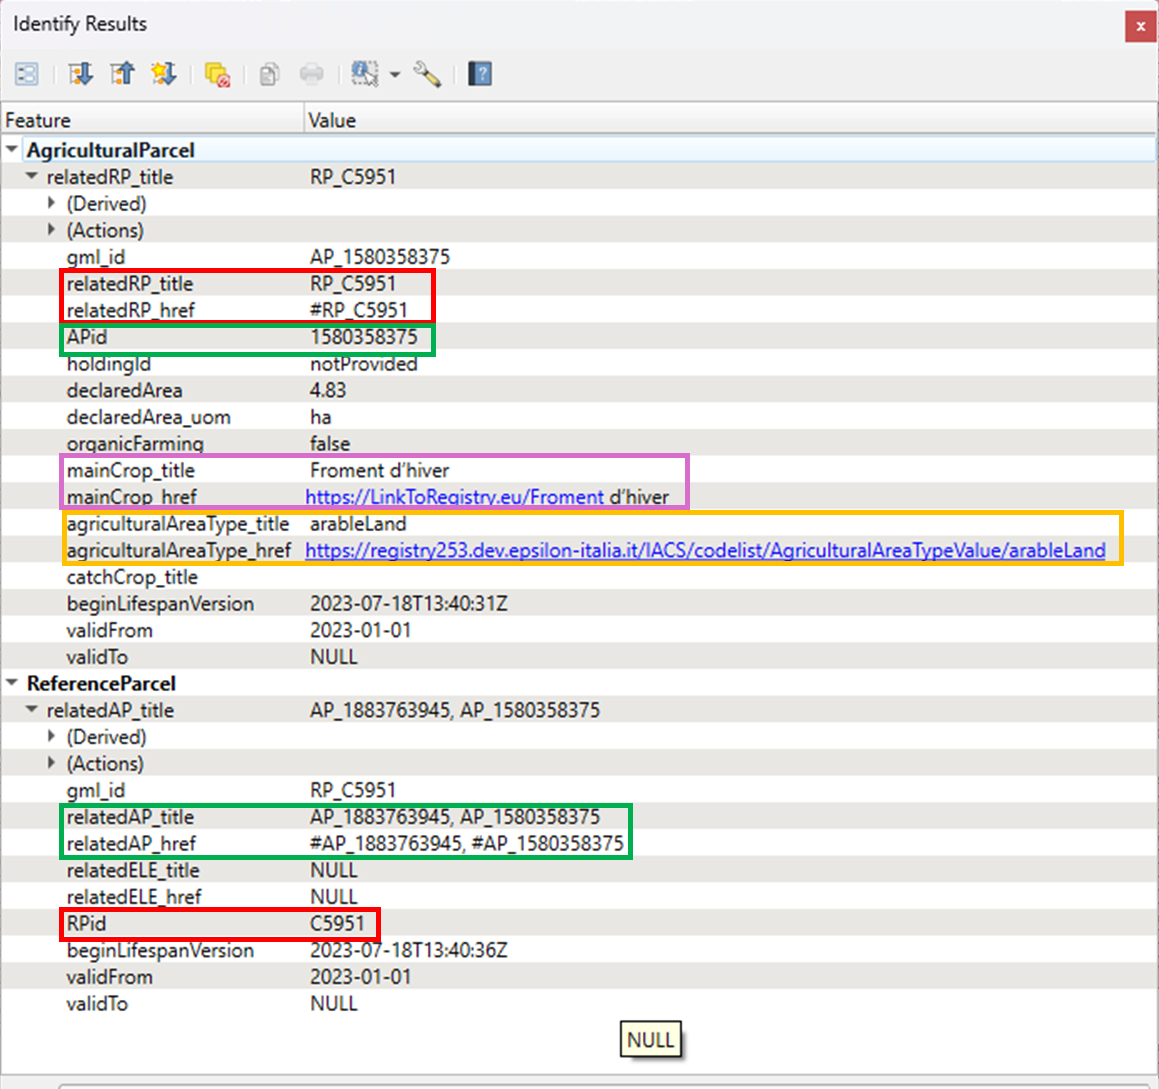
Task: Select the APid row
Action: coord(87,337)
